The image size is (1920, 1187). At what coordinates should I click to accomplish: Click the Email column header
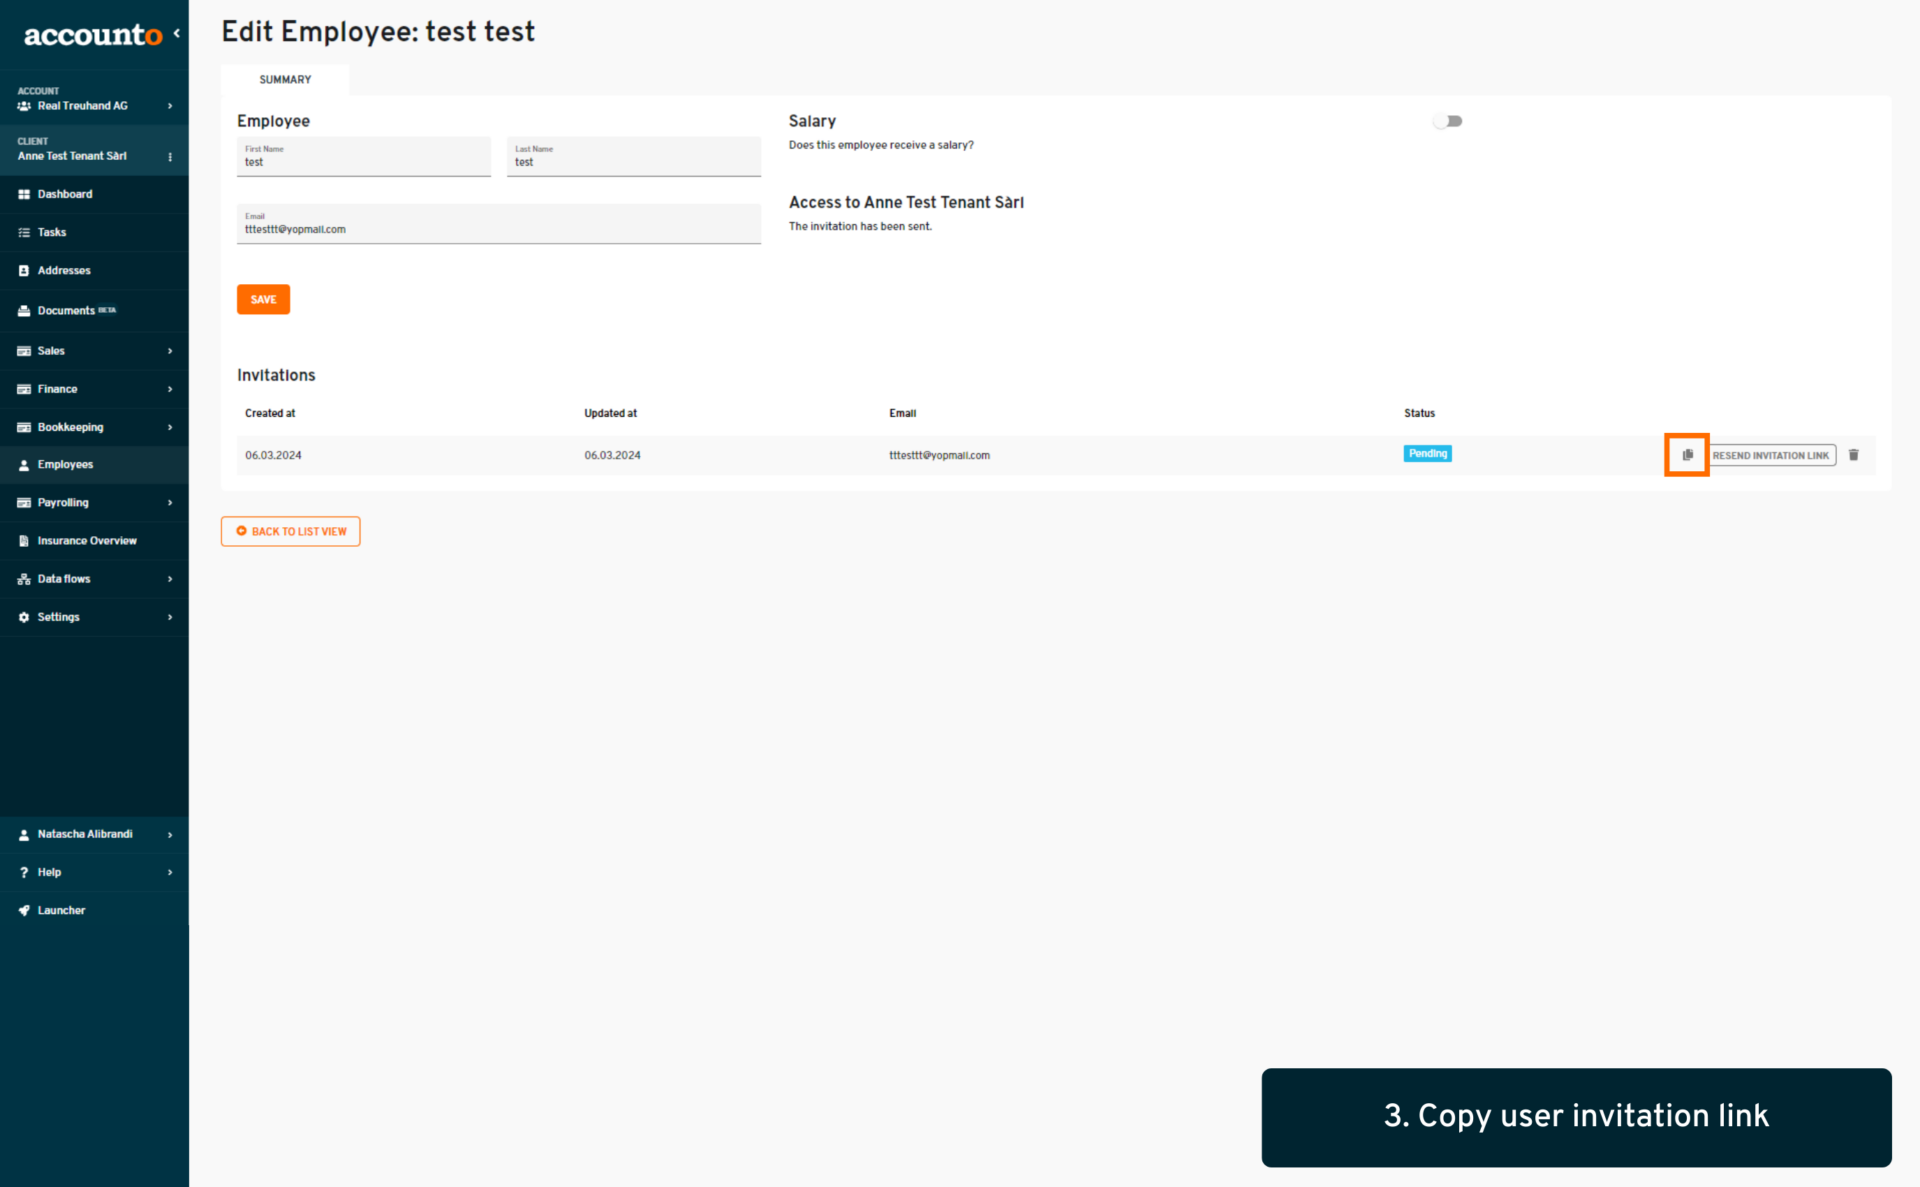[x=902, y=413]
